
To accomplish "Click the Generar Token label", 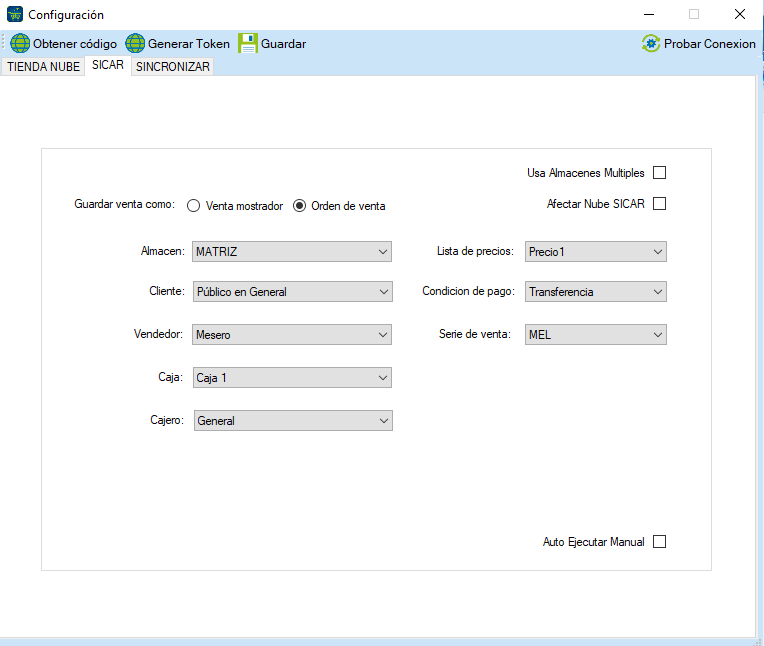I will 189,44.
